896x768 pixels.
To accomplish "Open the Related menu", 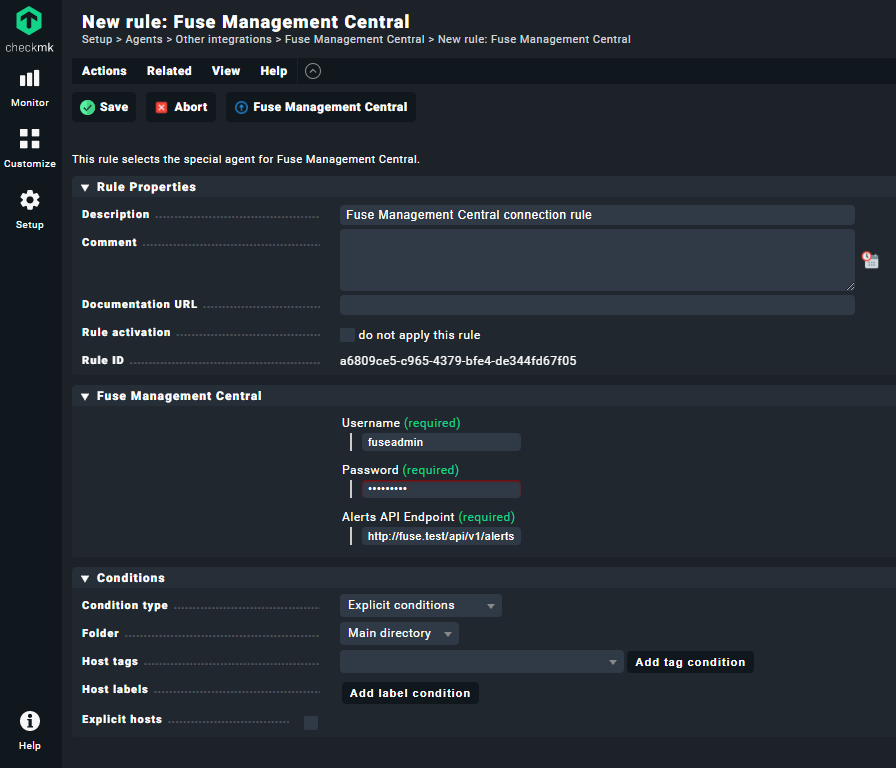I will (169, 71).
